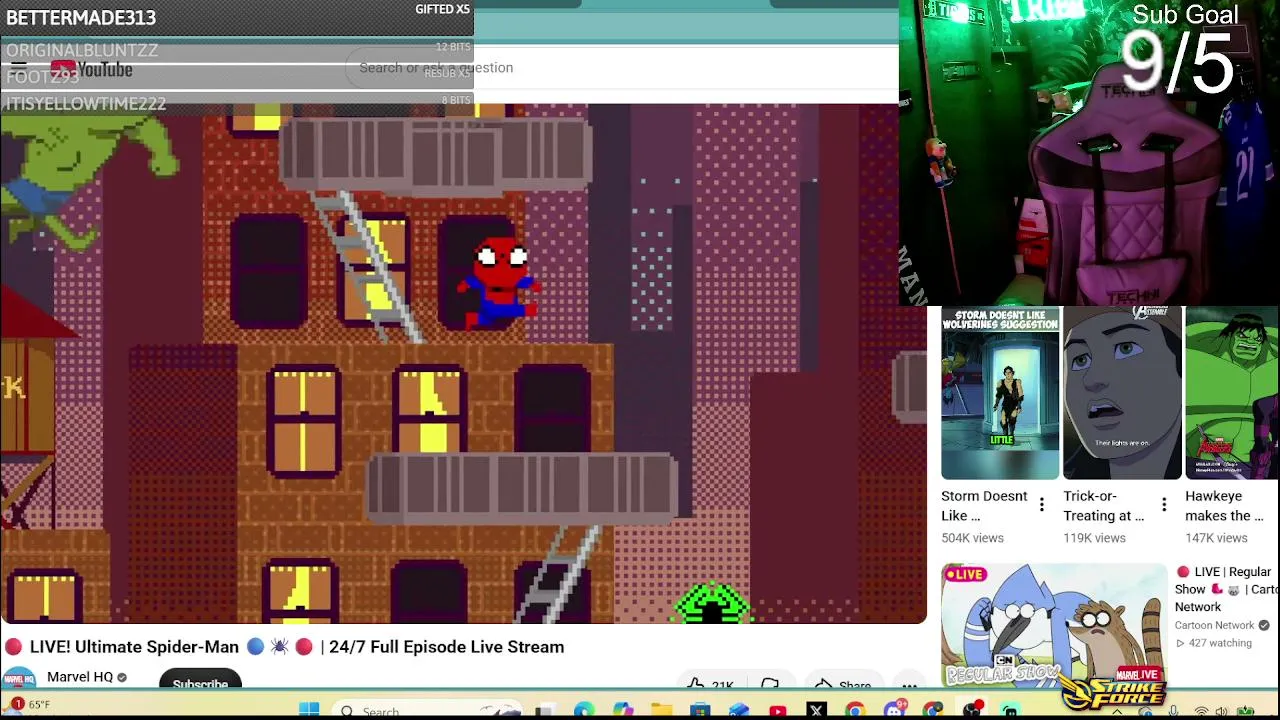1280x720 pixels.
Task: Open the YouTube hamburger guide menu
Action: pos(18,68)
